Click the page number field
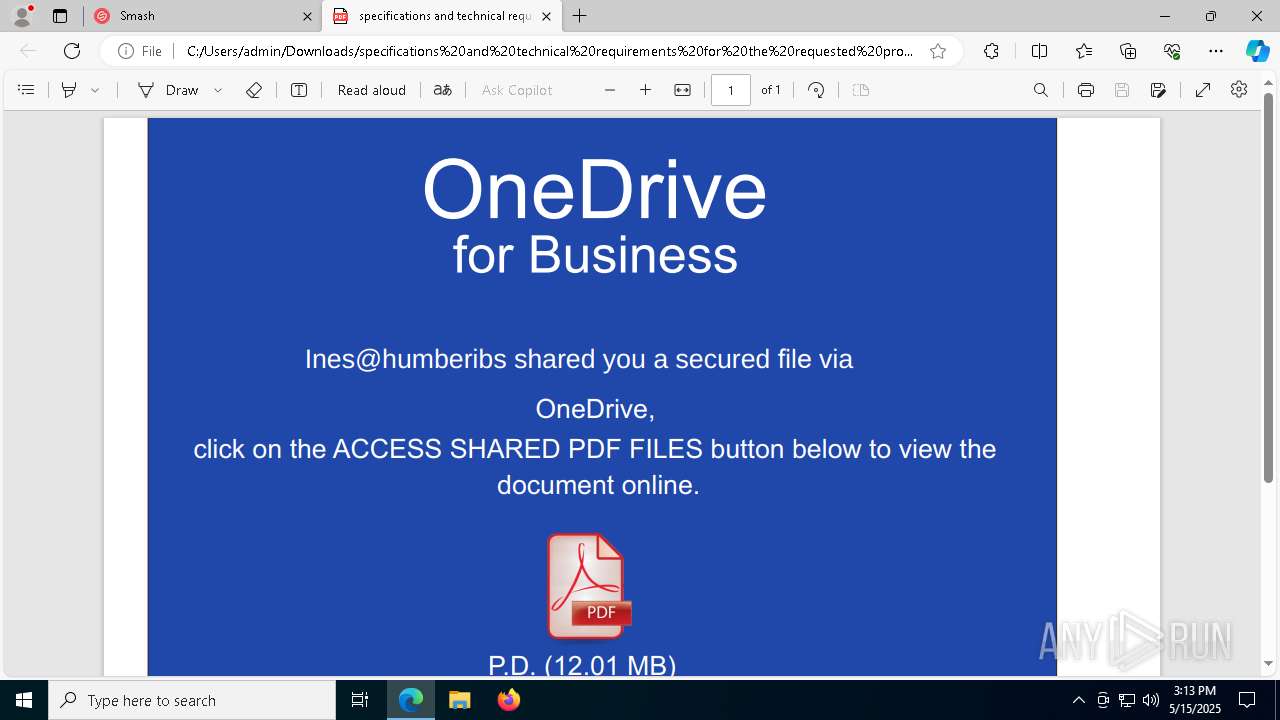1280x720 pixels. (731, 90)
